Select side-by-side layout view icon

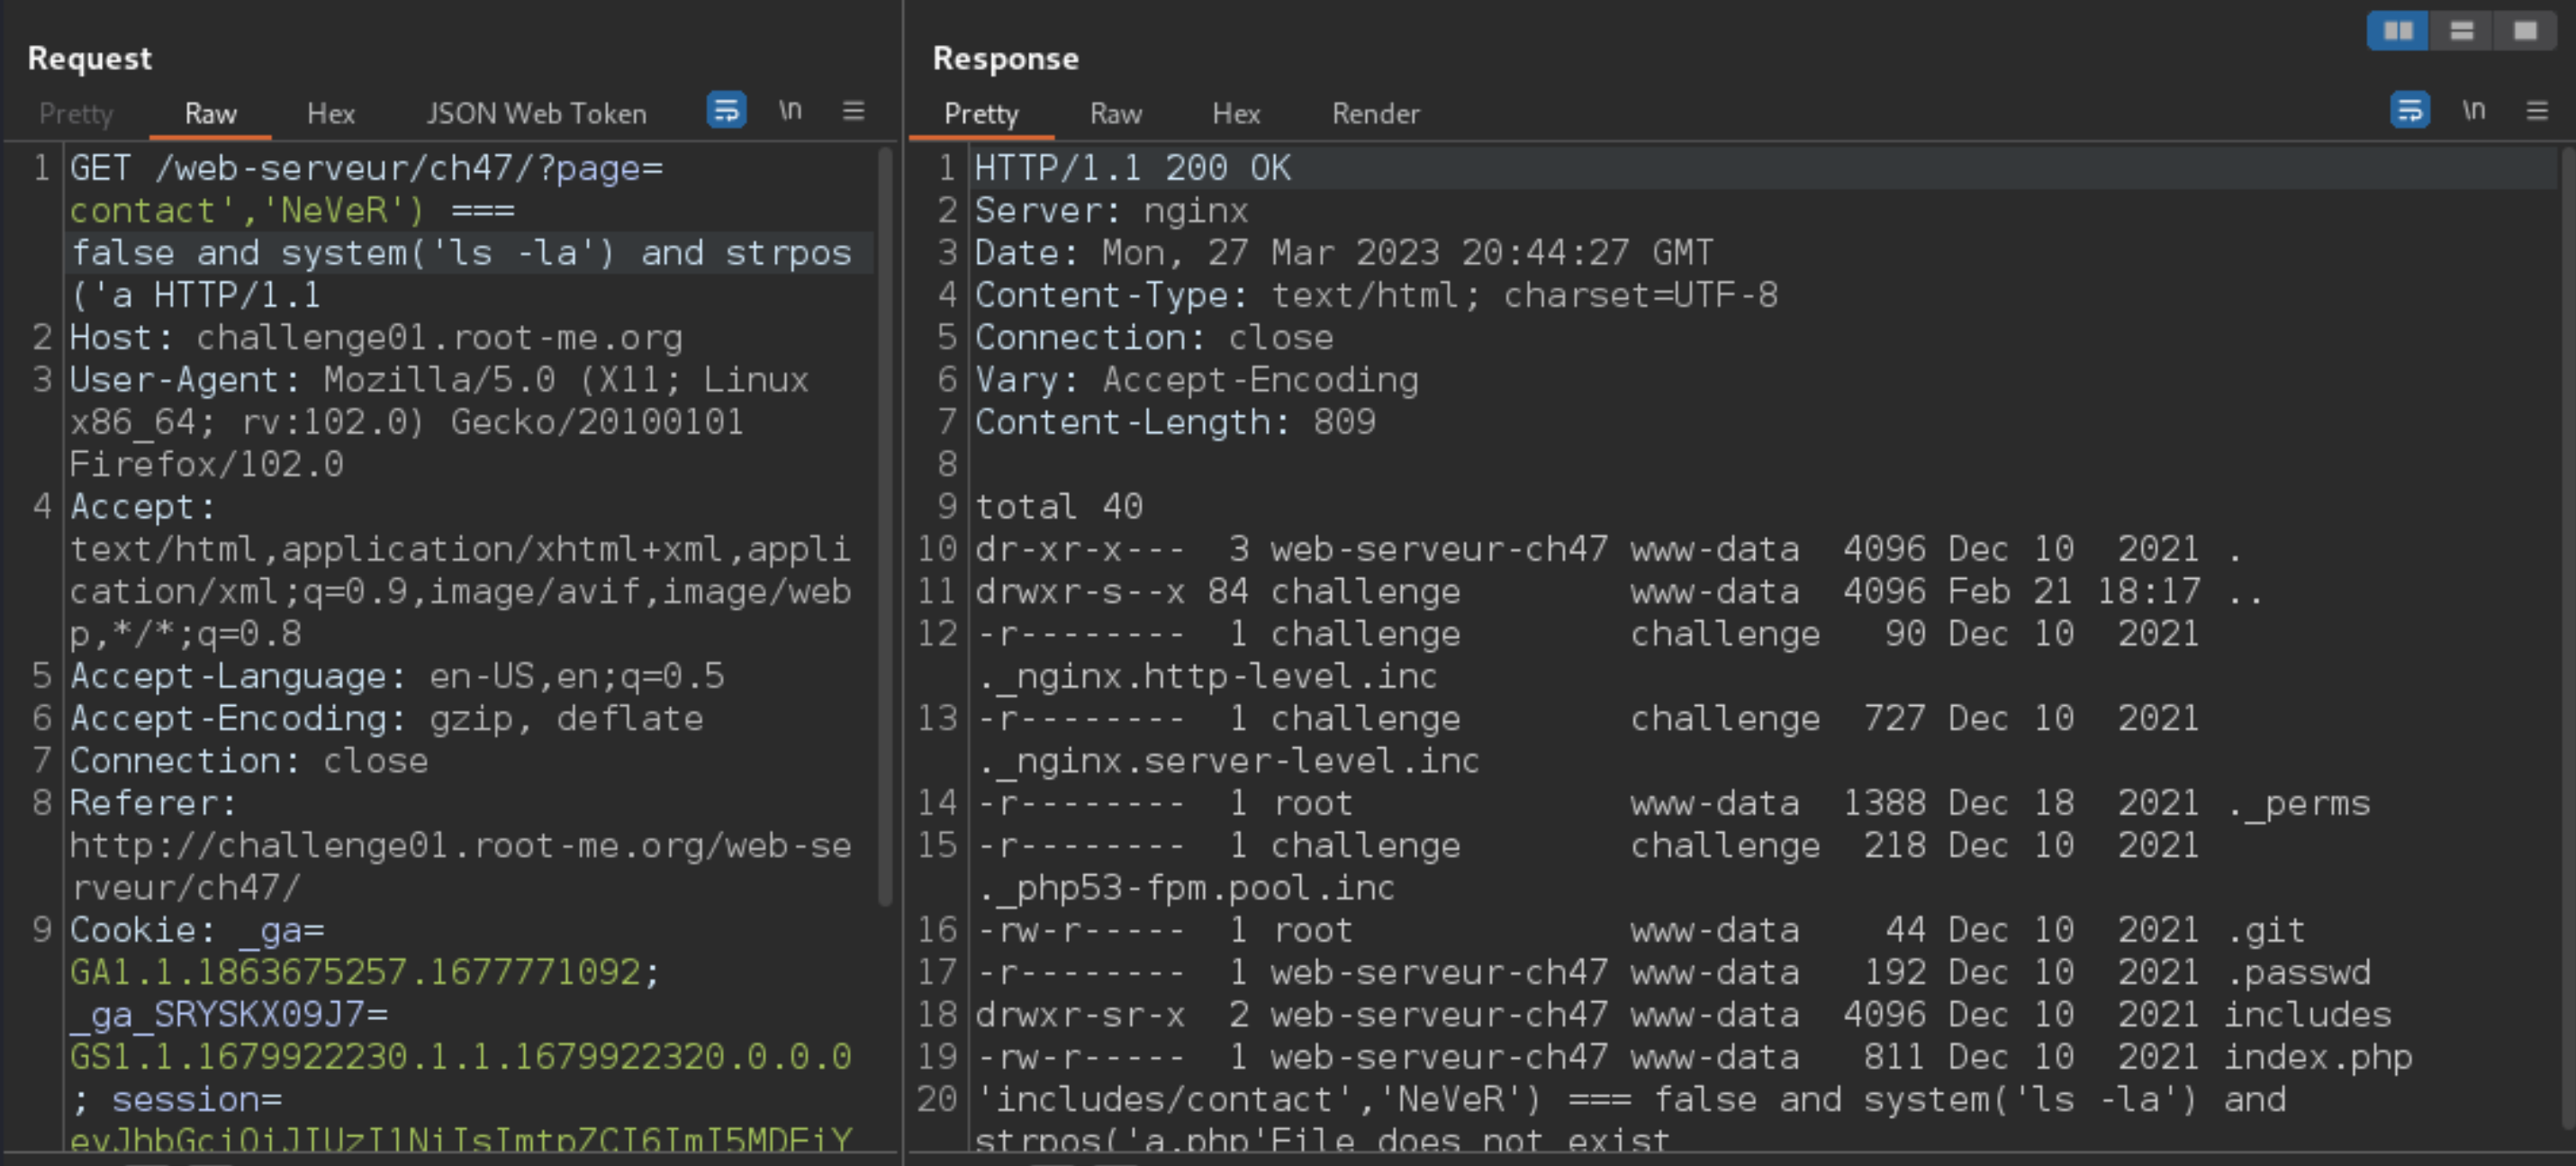(x=2398, y=31)
